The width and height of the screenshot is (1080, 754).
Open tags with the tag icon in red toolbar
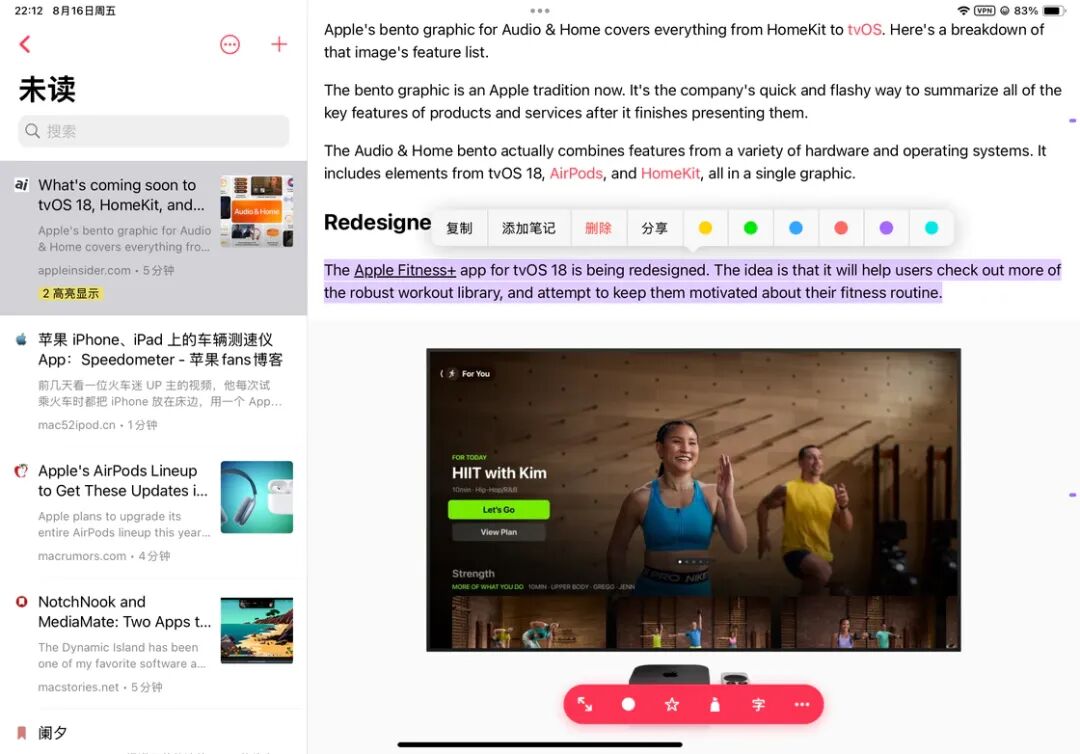[715, 704]
